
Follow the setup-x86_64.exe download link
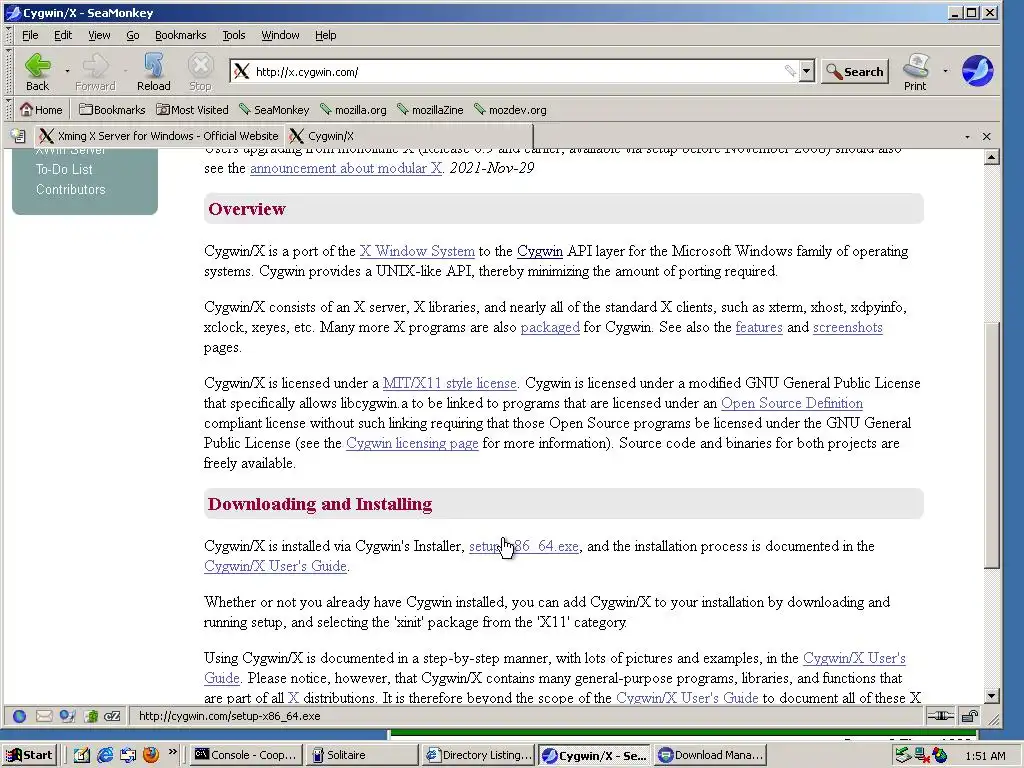point(524,546)
